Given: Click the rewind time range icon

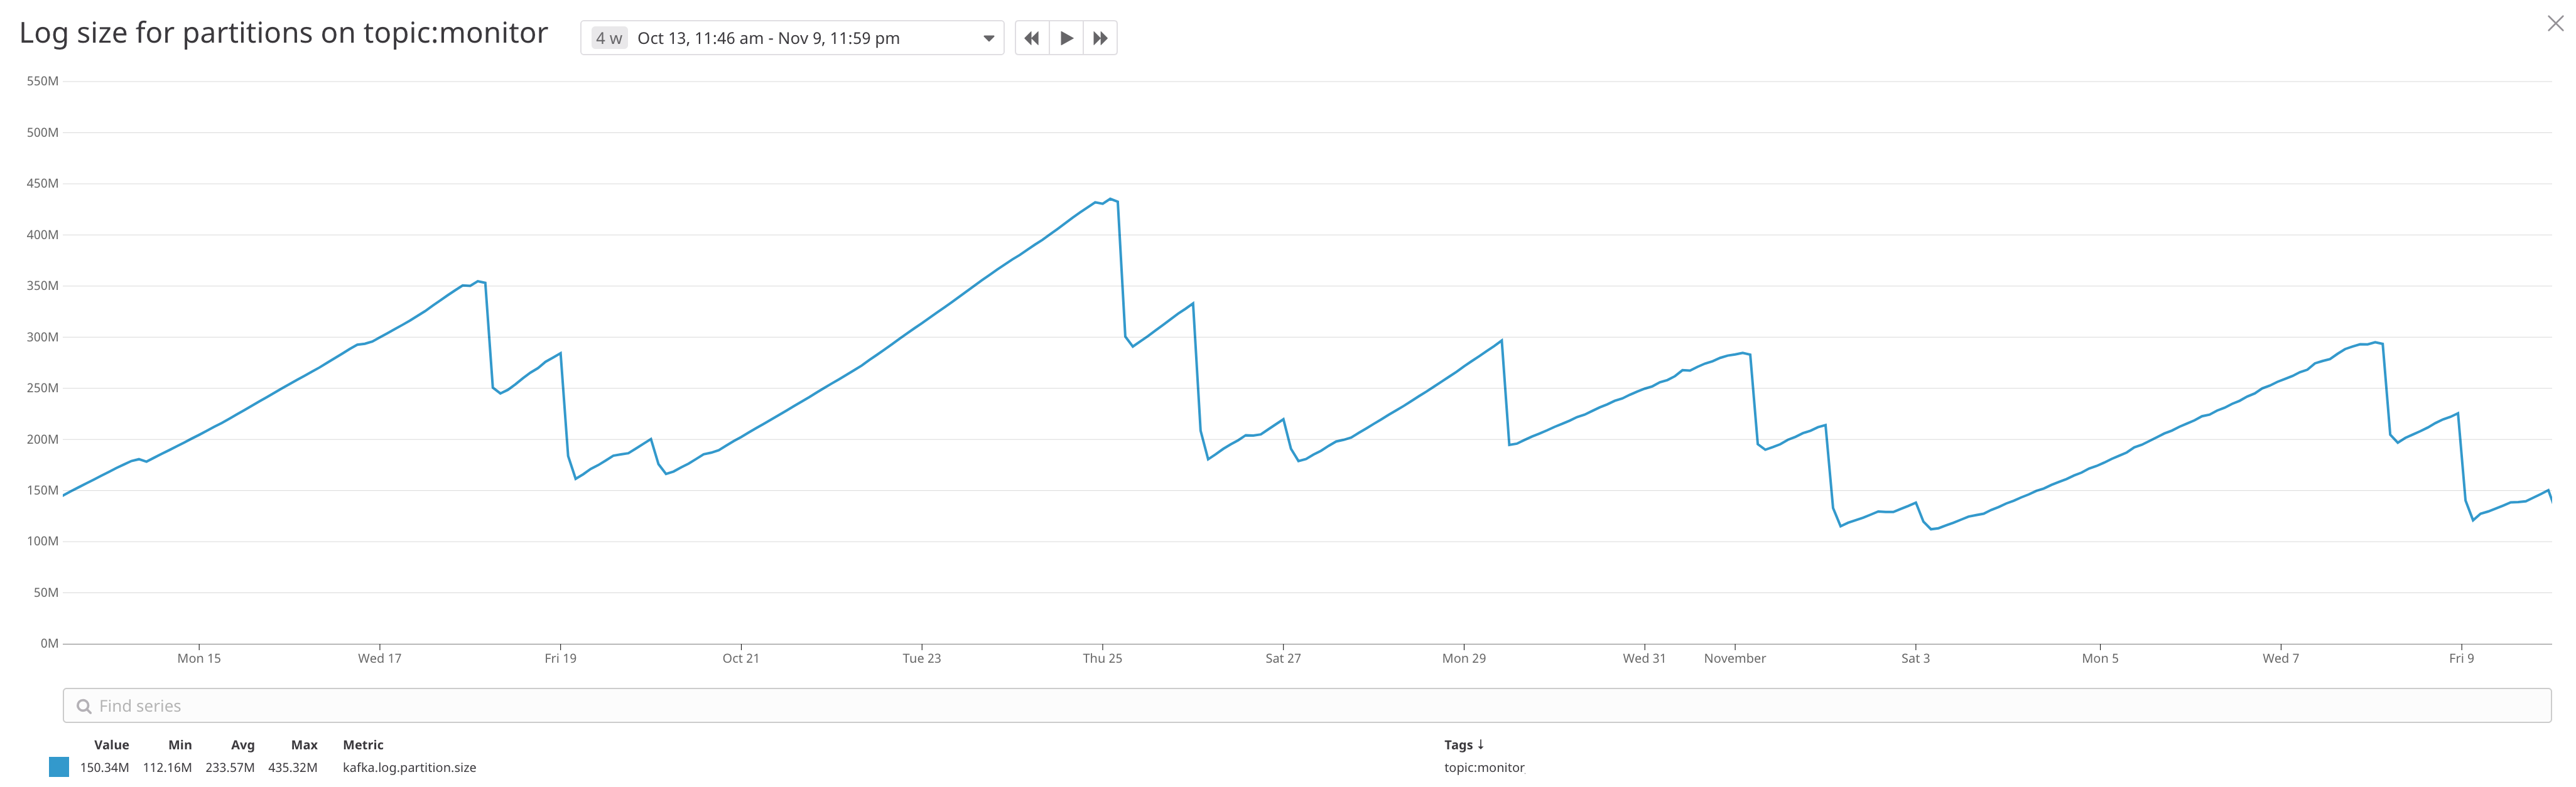Looking at the screenshot, I should (x=1031, y=38).
